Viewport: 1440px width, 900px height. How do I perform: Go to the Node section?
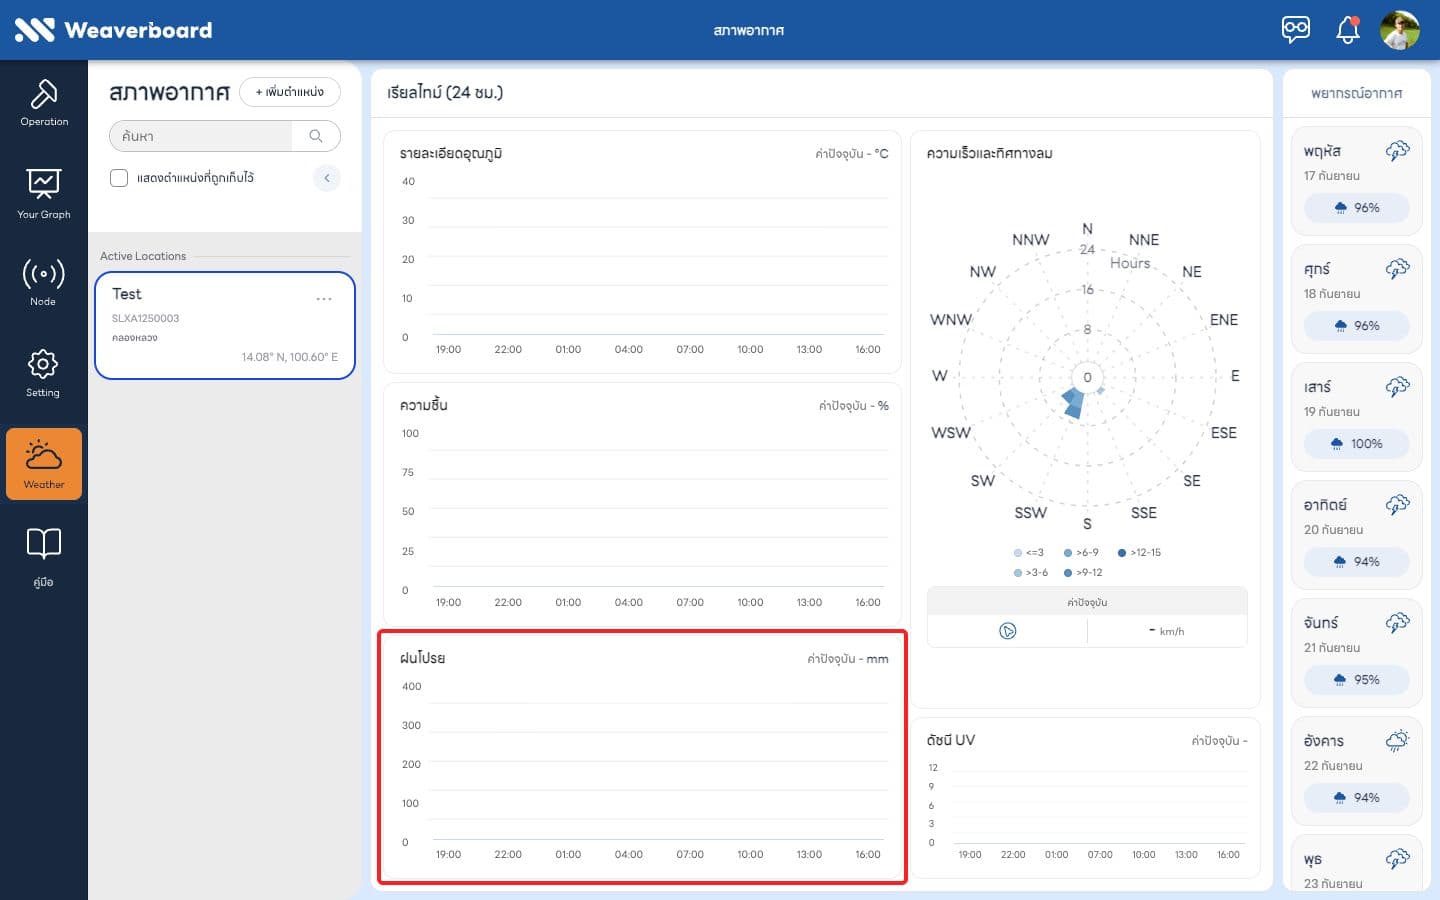point(43,282)
